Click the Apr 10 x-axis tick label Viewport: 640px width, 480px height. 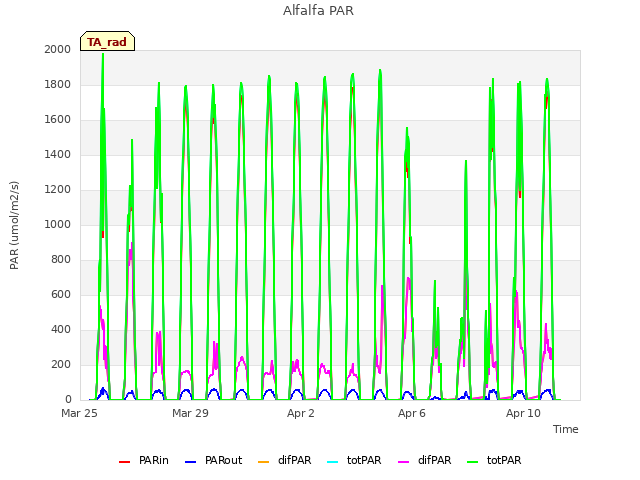(523, 413)
